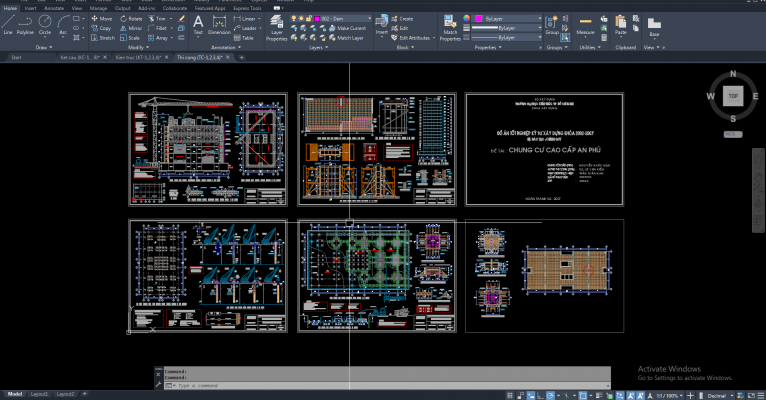This screenshot has width=766, height=400.
Task: Choose the Arc tool
Action: [62, 25]
